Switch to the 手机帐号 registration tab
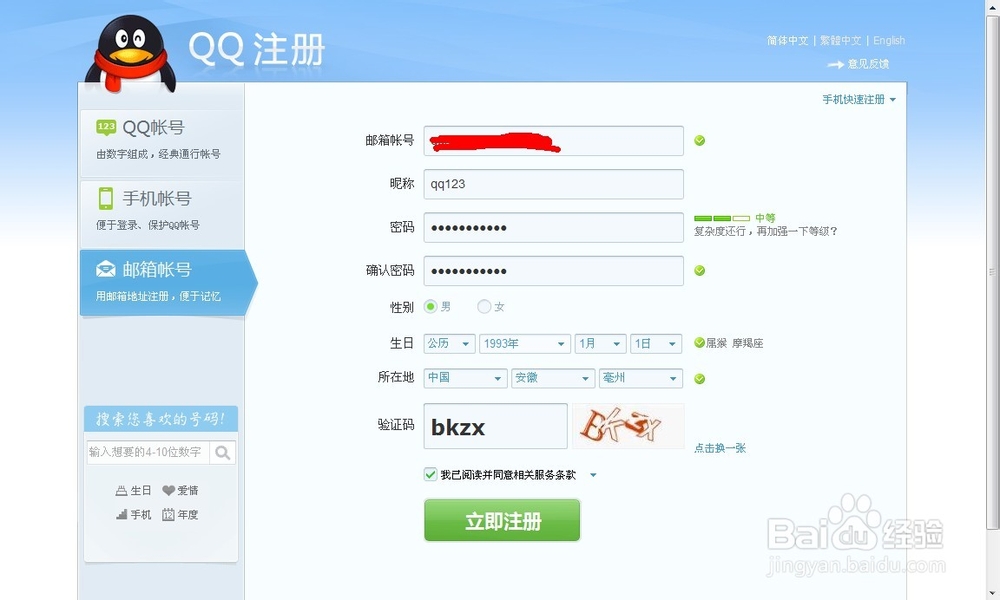 pos(161,212)
